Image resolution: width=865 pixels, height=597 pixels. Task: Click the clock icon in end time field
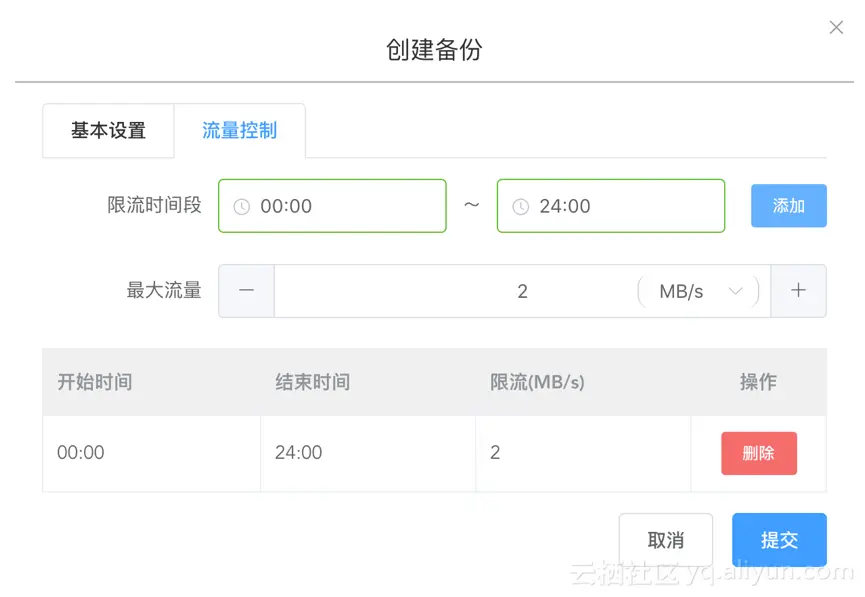pos(520,207)
